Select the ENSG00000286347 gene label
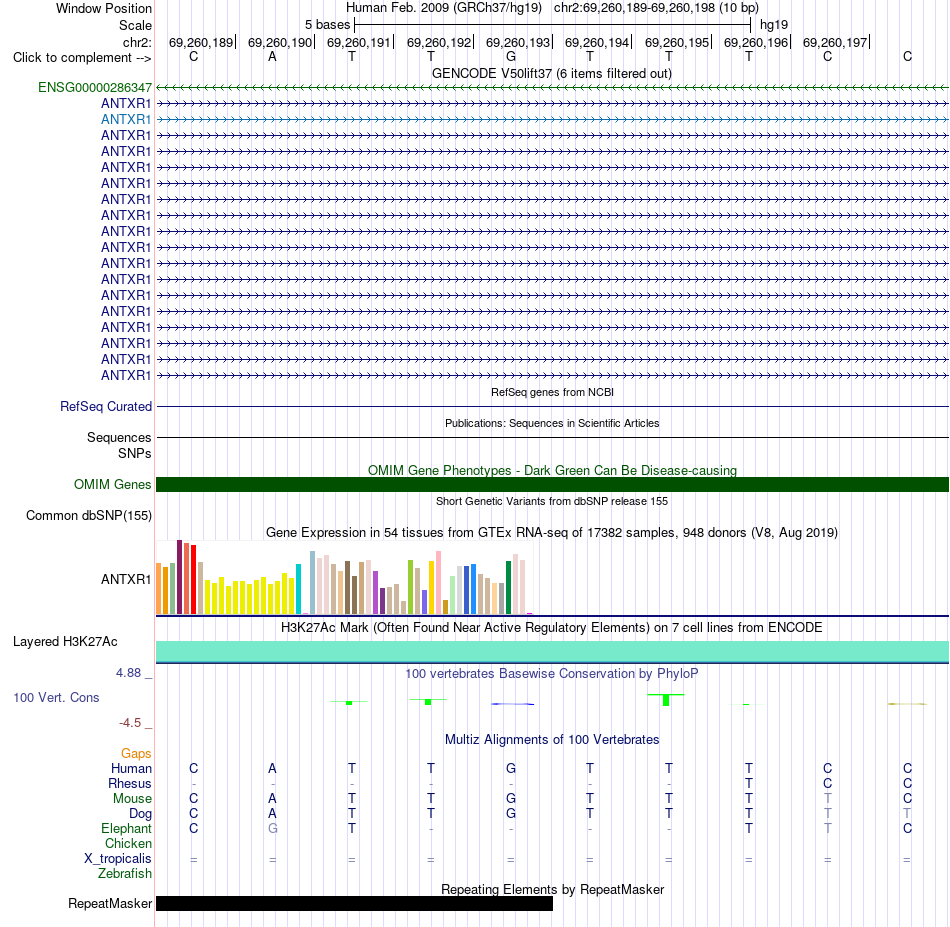Image resolution: width=950 pixels, height=927 pixels. pos(95,87)
